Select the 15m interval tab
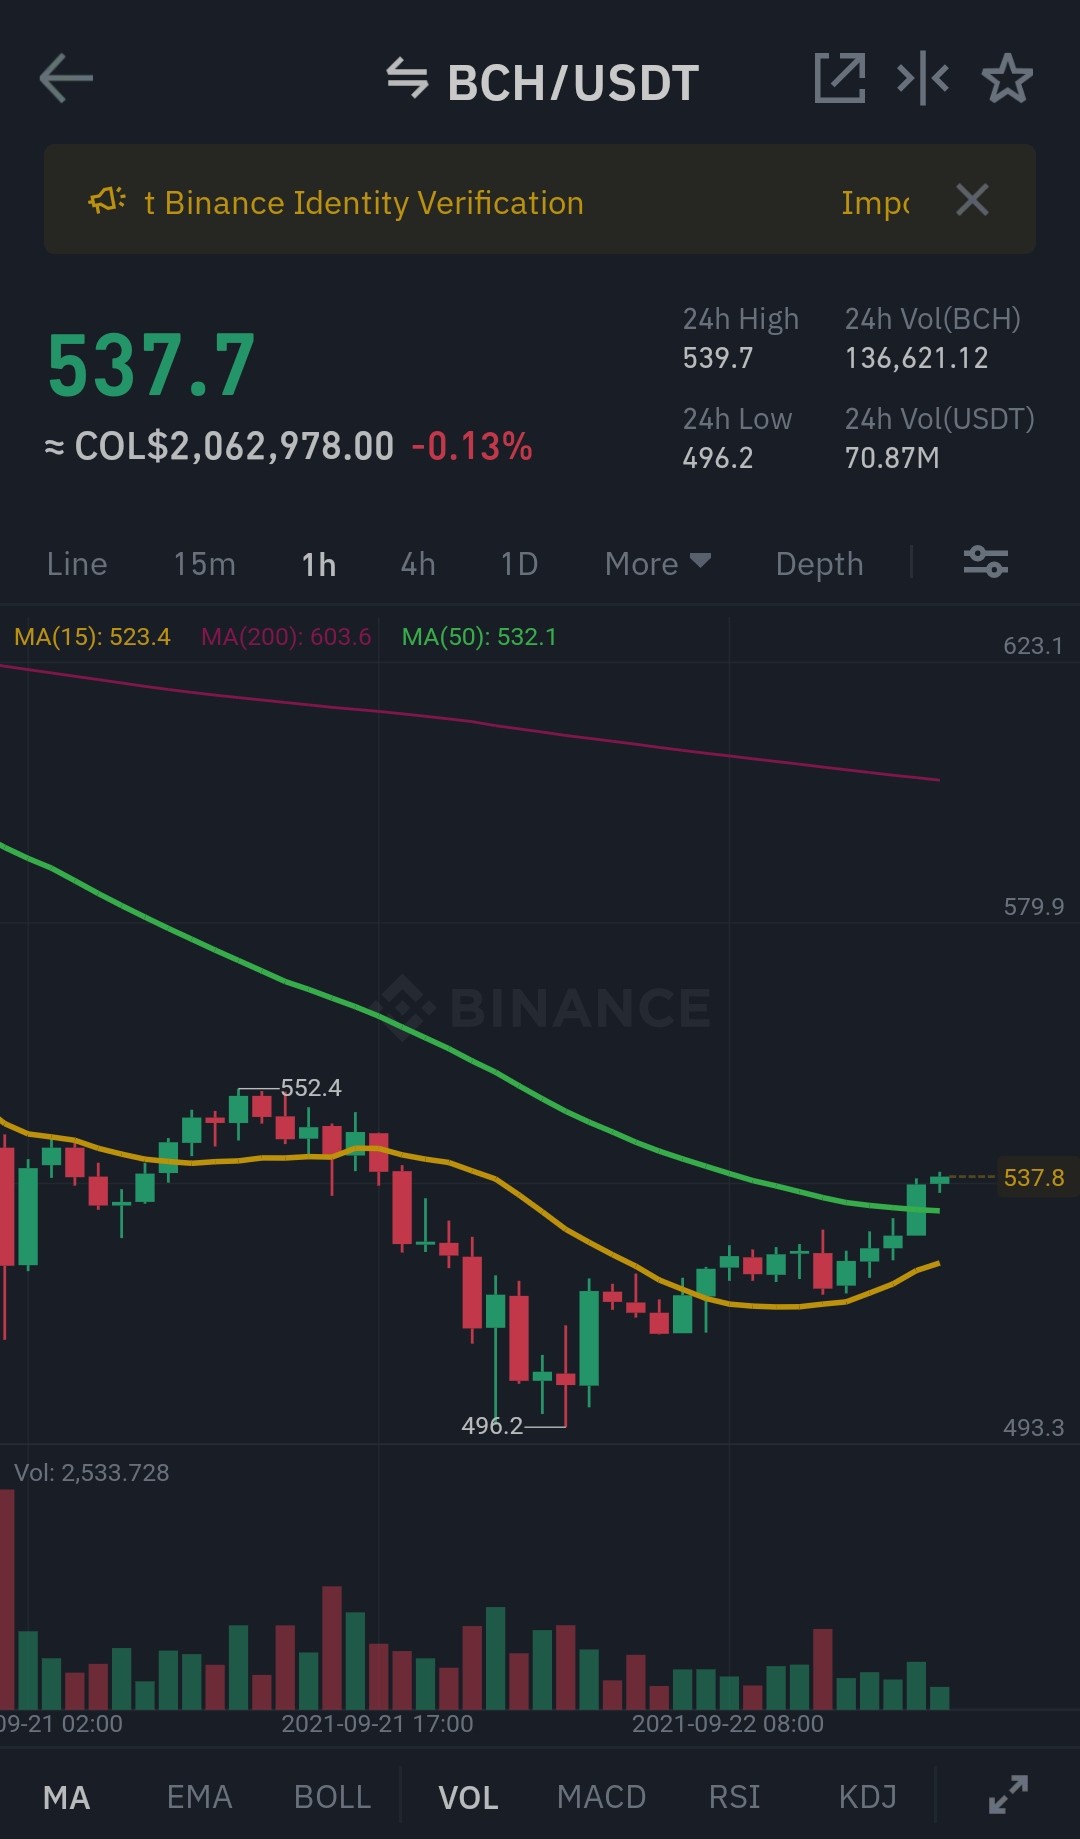1080x1839 pixels. click(204, 564)
